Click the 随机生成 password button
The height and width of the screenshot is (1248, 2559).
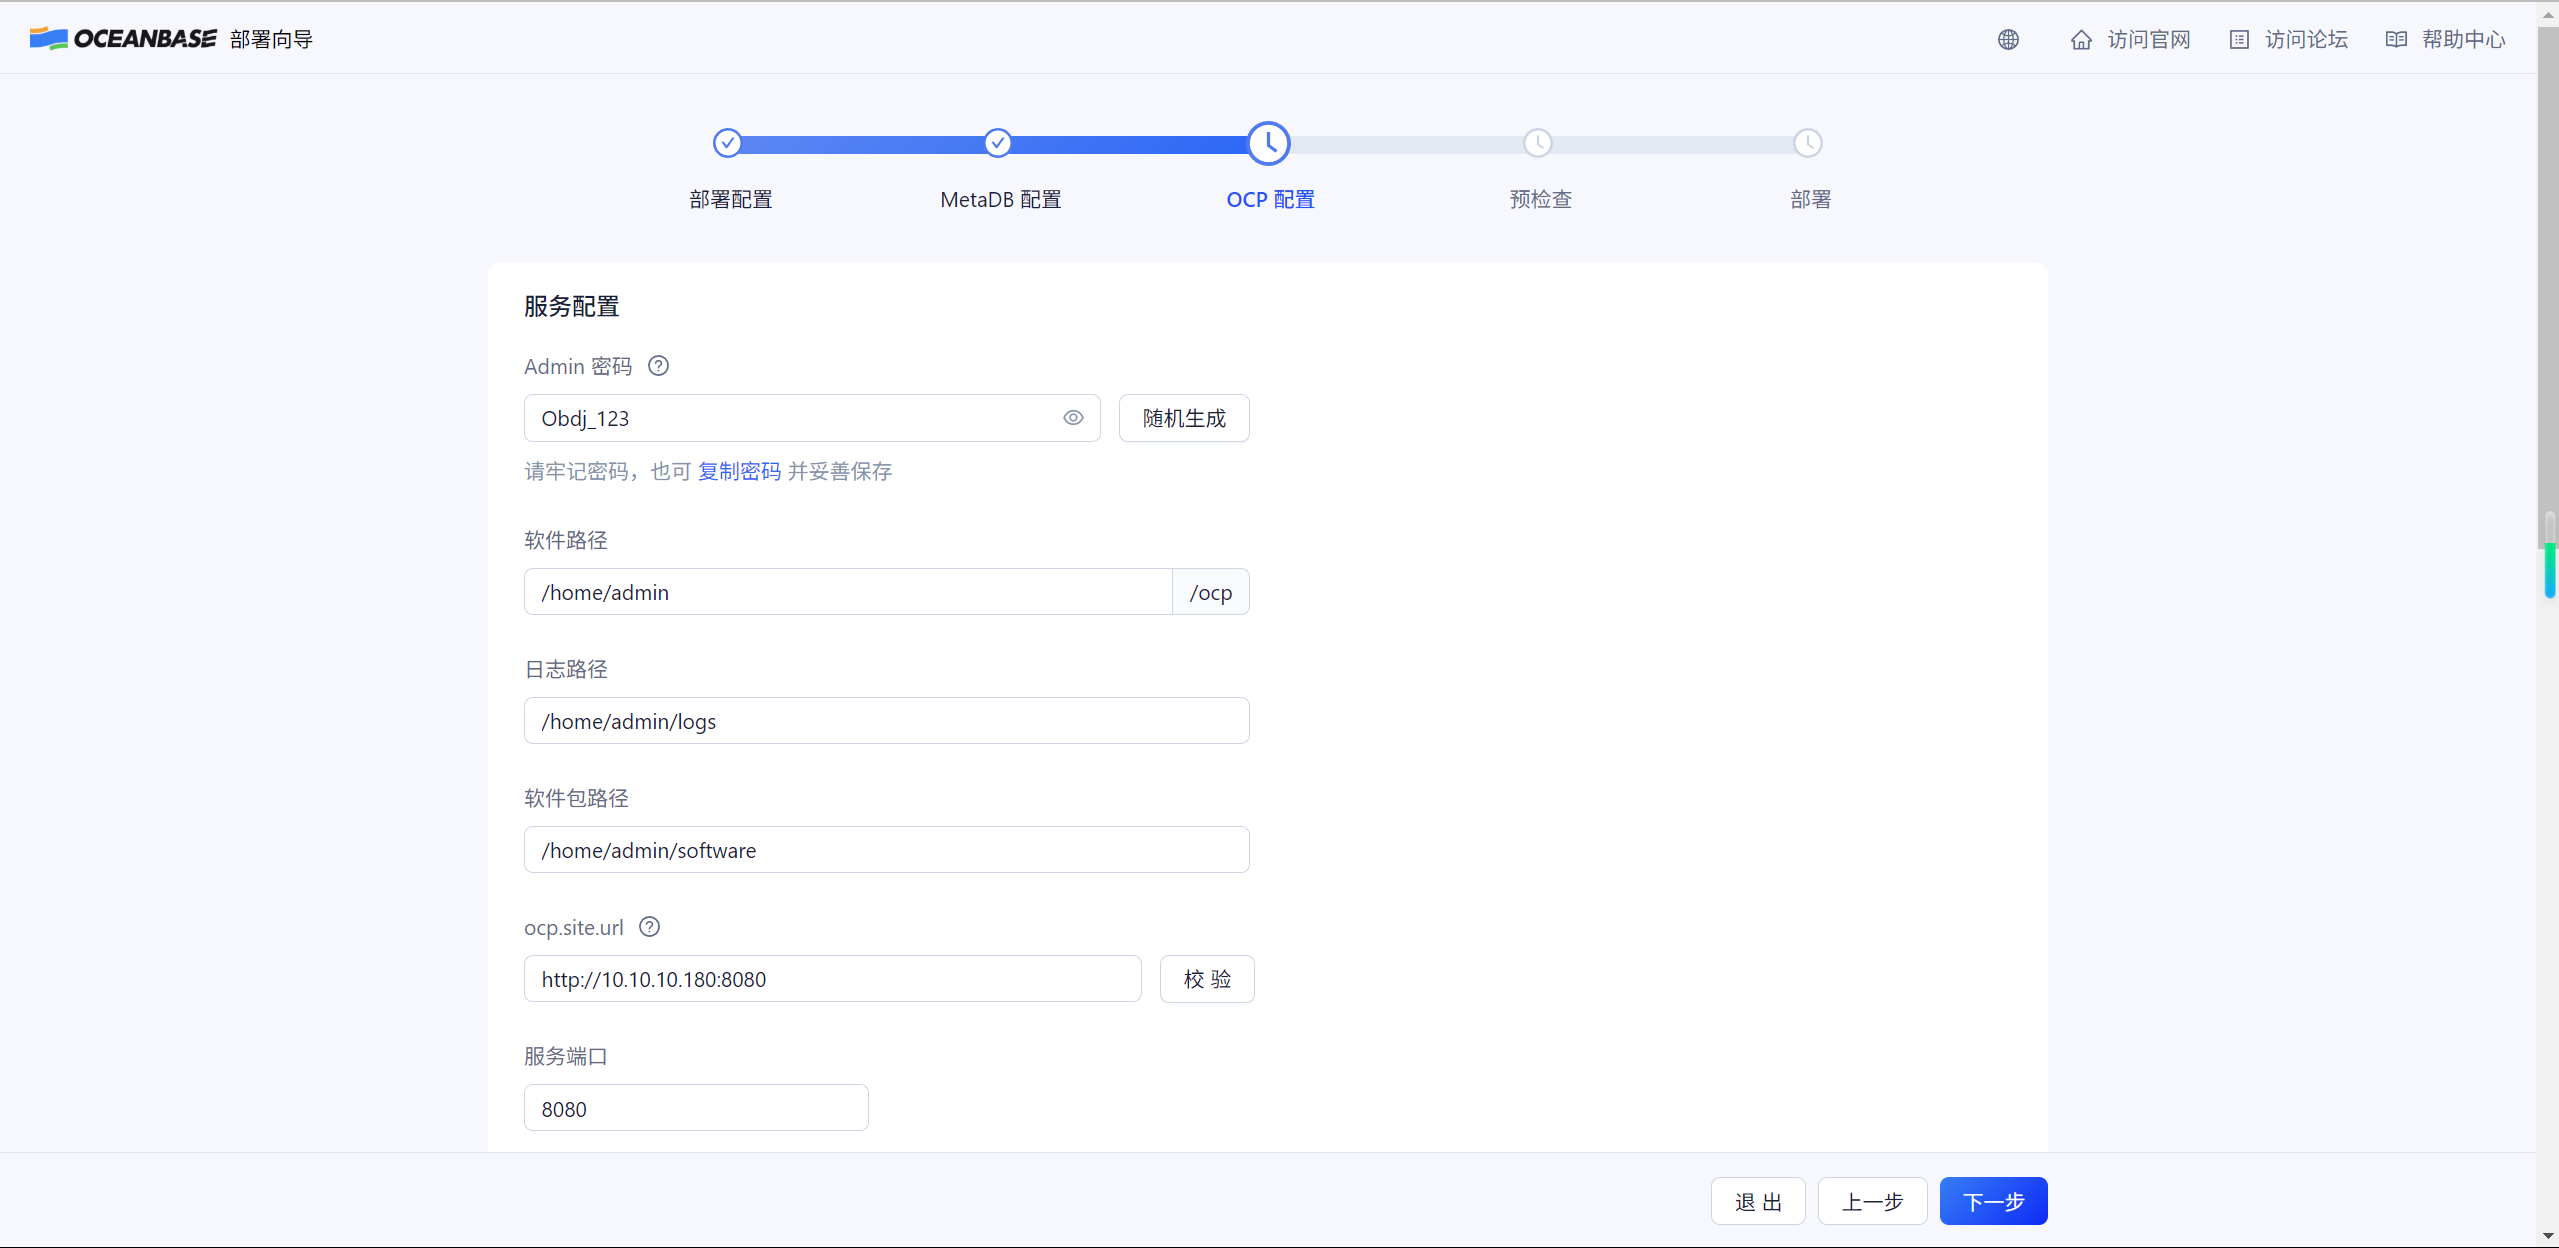1184,418
